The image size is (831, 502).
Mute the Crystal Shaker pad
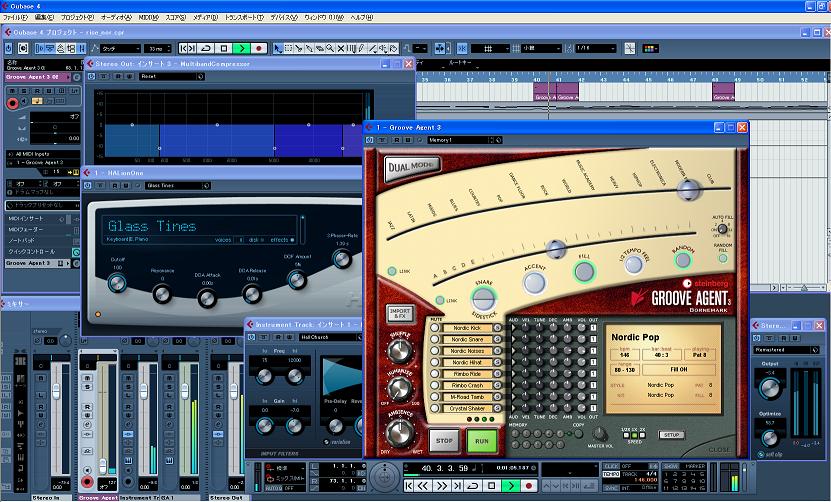(x=435, y=408)
